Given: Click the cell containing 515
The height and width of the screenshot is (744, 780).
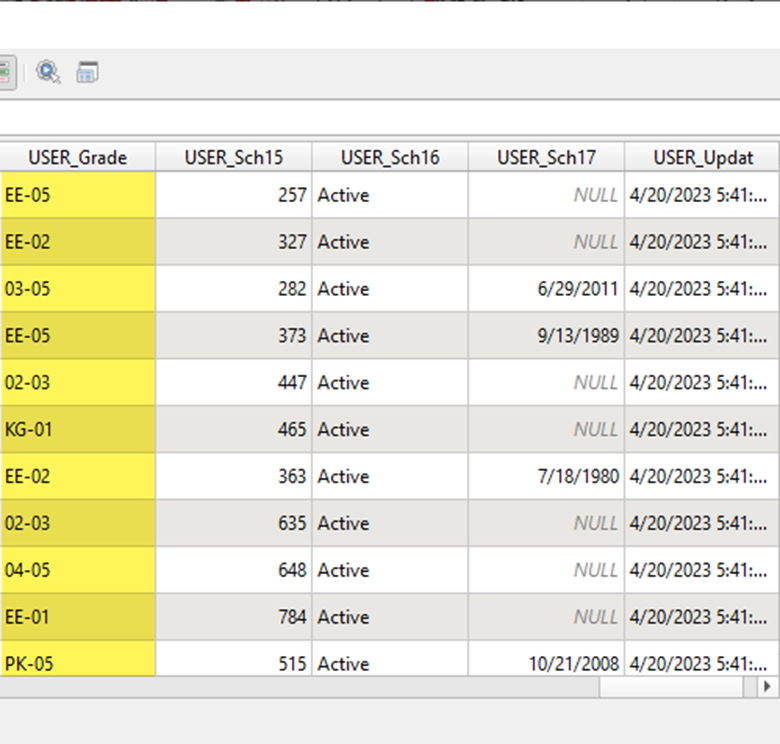Looking at the screenshot, I should coord(234,658).
